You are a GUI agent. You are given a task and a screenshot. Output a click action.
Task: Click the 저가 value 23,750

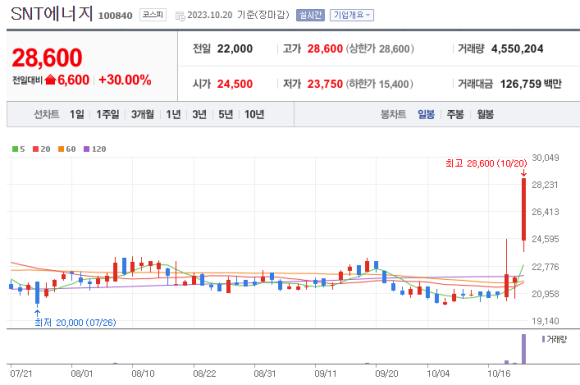point(325,84)
